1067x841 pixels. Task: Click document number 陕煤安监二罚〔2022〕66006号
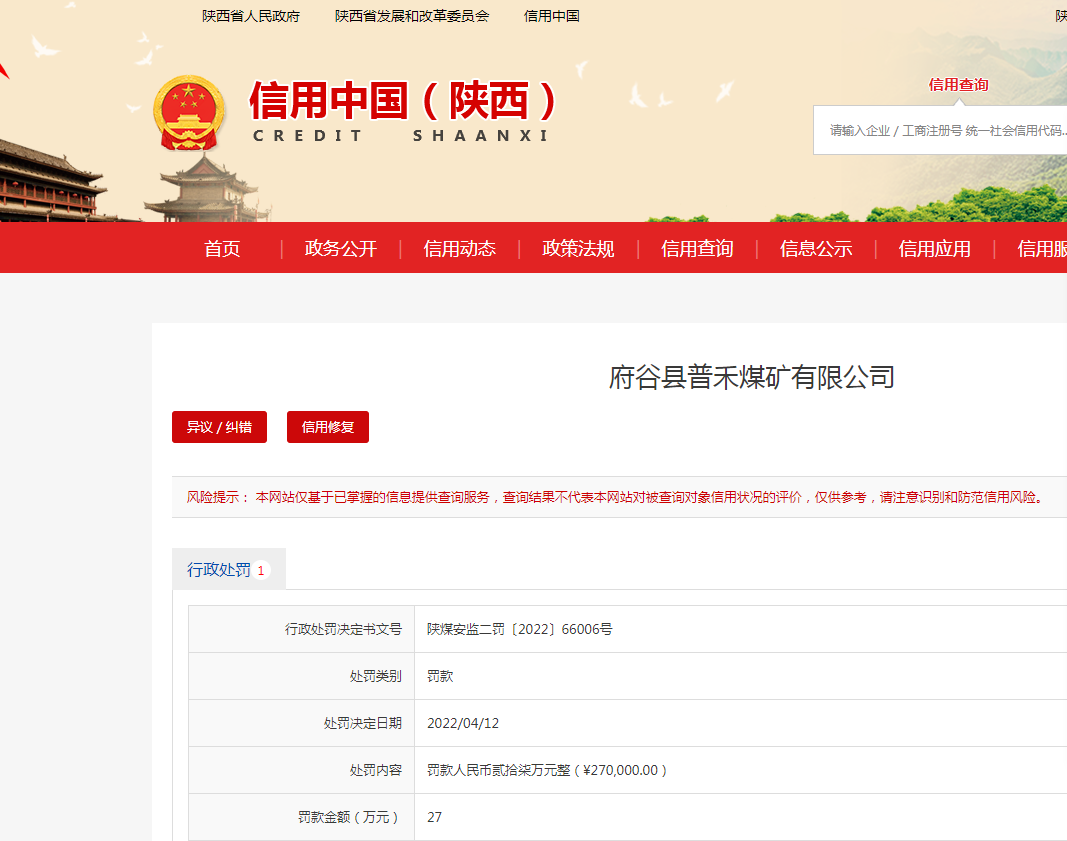520,629
